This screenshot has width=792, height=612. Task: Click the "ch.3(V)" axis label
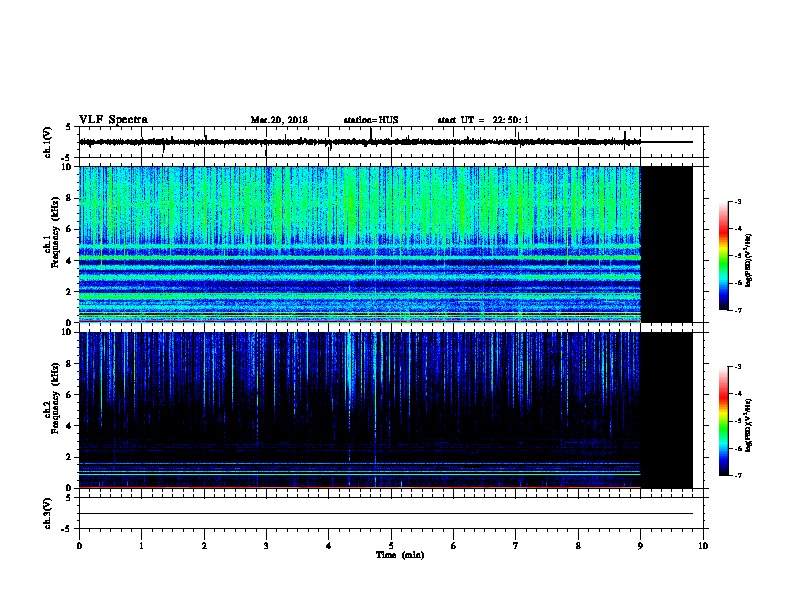(48, 513)
